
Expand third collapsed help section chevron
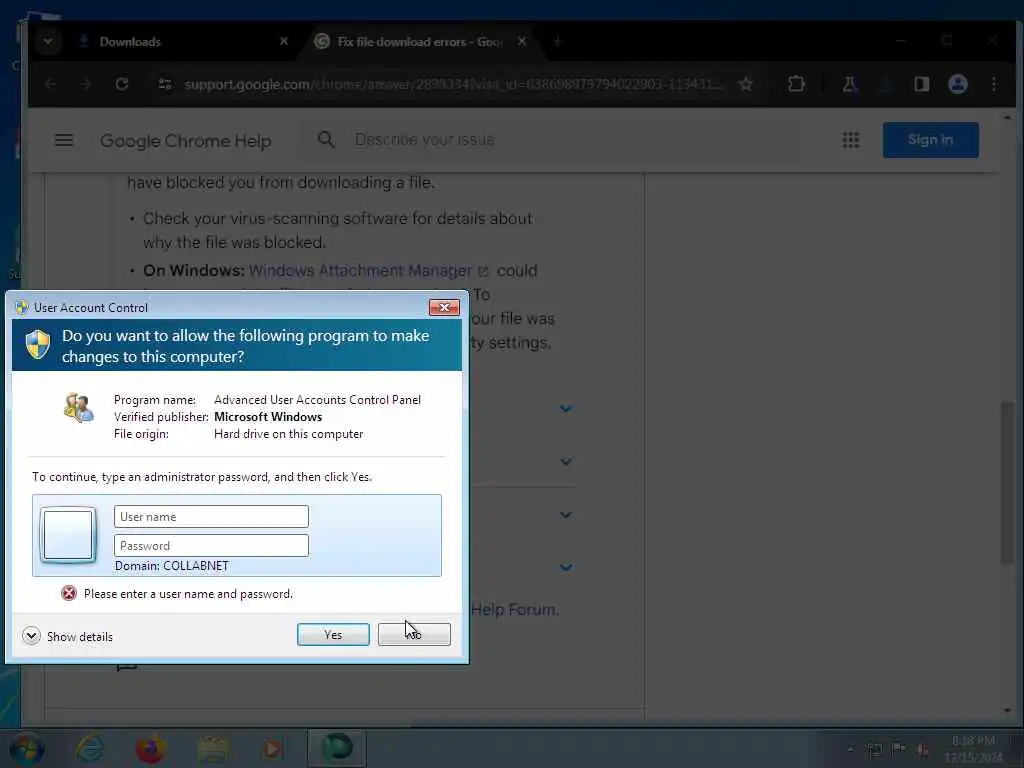click(566, 515)
